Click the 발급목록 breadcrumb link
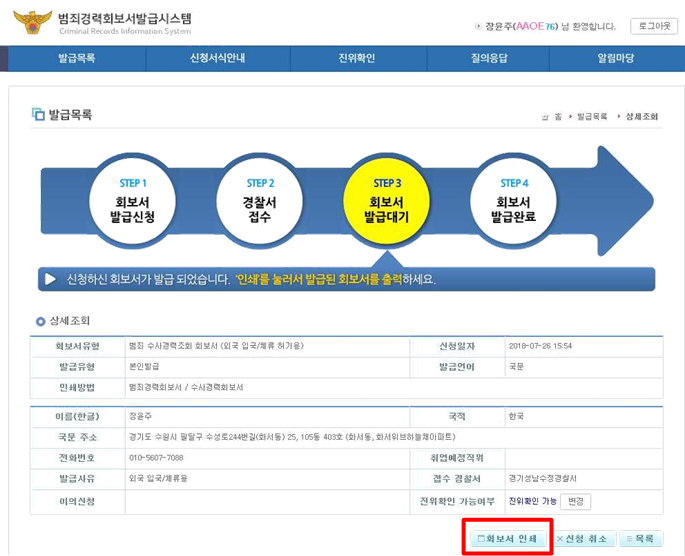This screenshot has height=556, width=685. click(592, 117)
